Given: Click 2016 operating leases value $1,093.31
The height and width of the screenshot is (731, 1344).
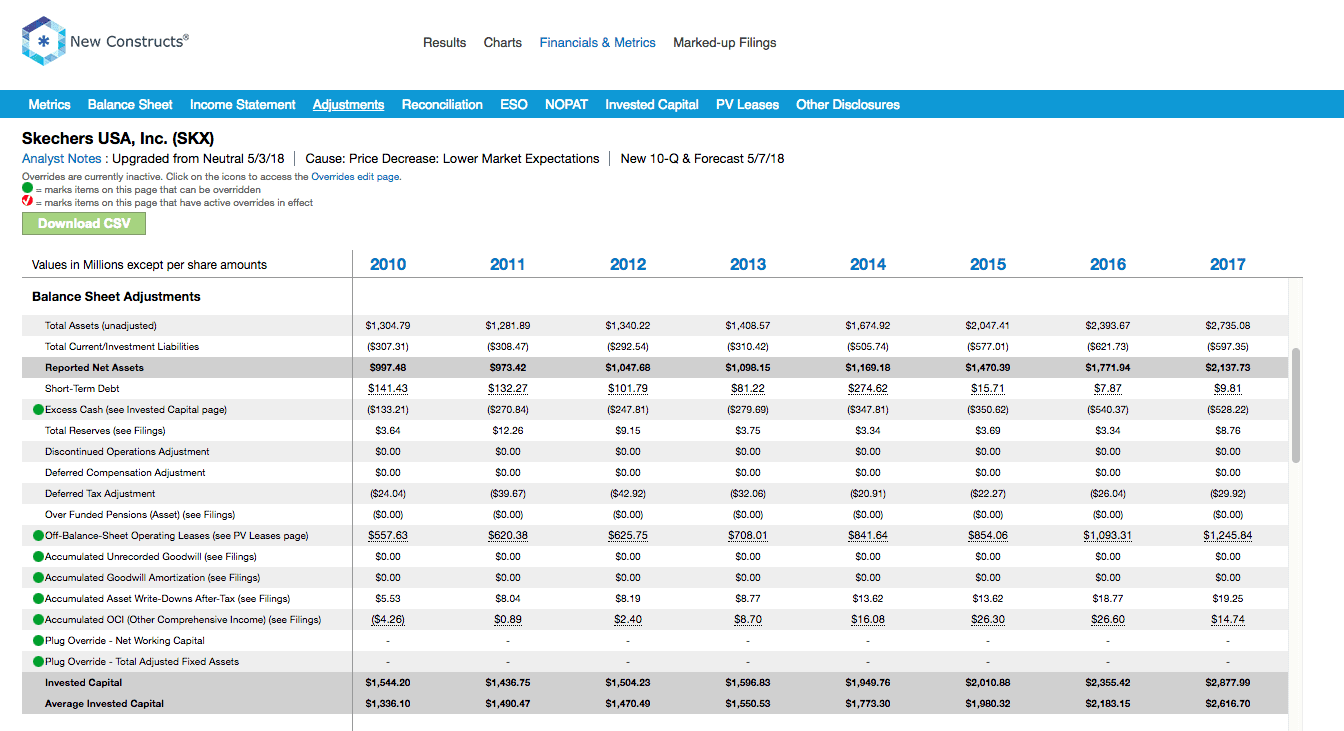Looking at the screenshot, I should 1108,535.
